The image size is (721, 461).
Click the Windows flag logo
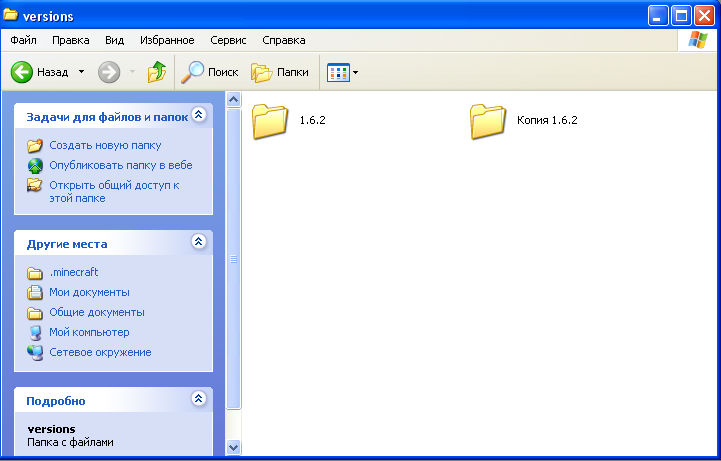[x=698, y=40]
